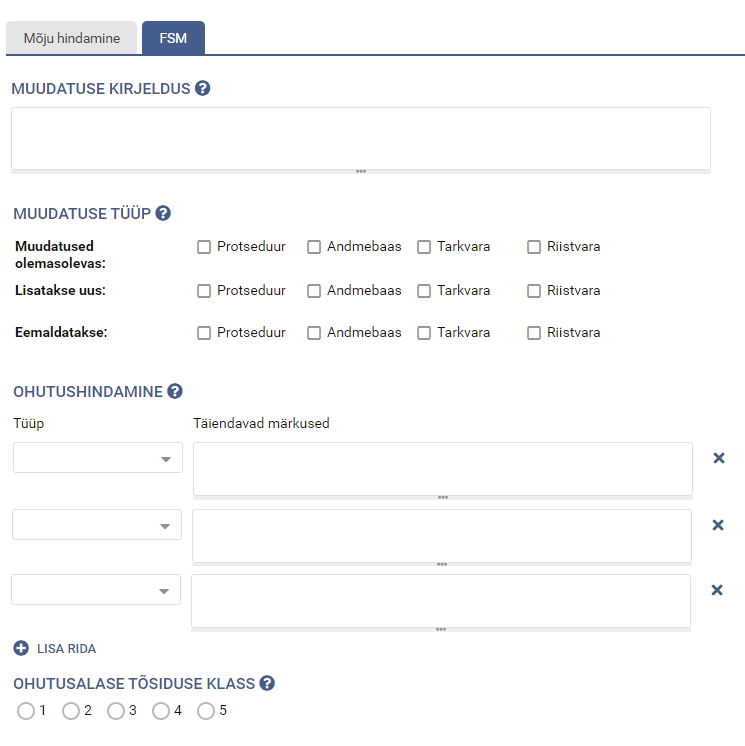Image resolution: width=745 pixels, height=746 pixels.
Task: Enable Protseduur in Lisatakse uus row
Action: click(x=204, y=291)
